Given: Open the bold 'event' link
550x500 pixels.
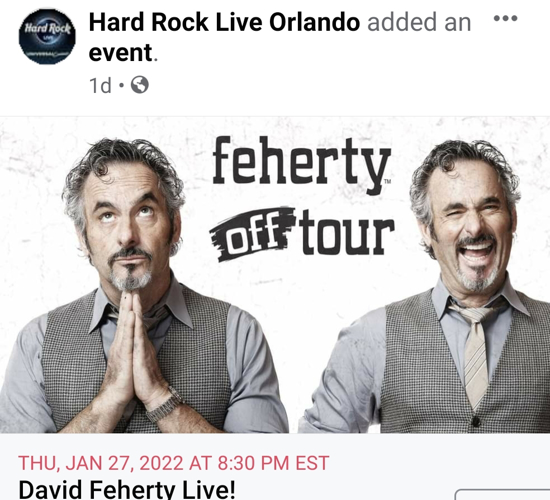Looking at the screenshot, I should tap(120, 53).
